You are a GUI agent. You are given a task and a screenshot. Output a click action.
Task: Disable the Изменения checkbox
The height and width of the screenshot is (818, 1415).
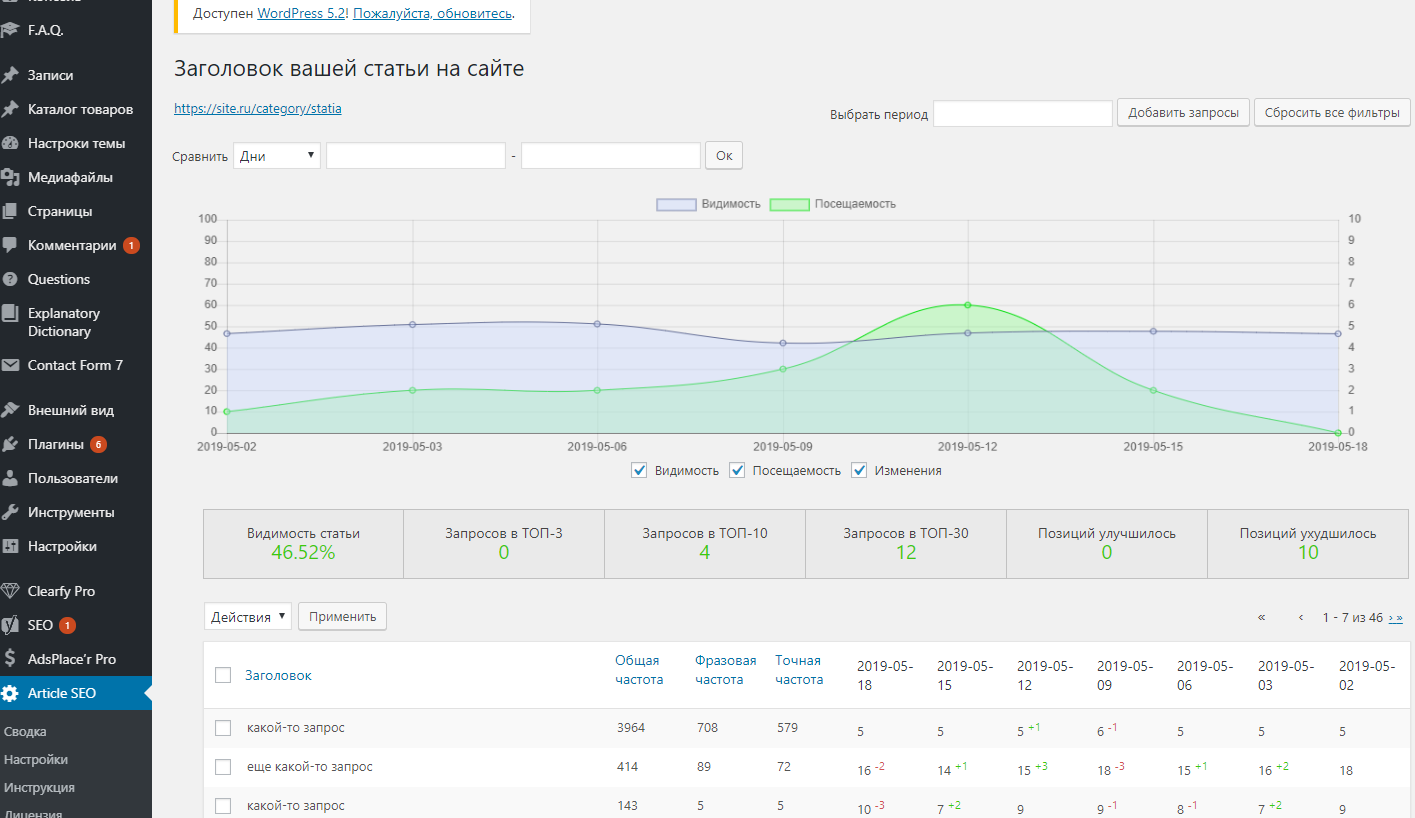point(859,470)
